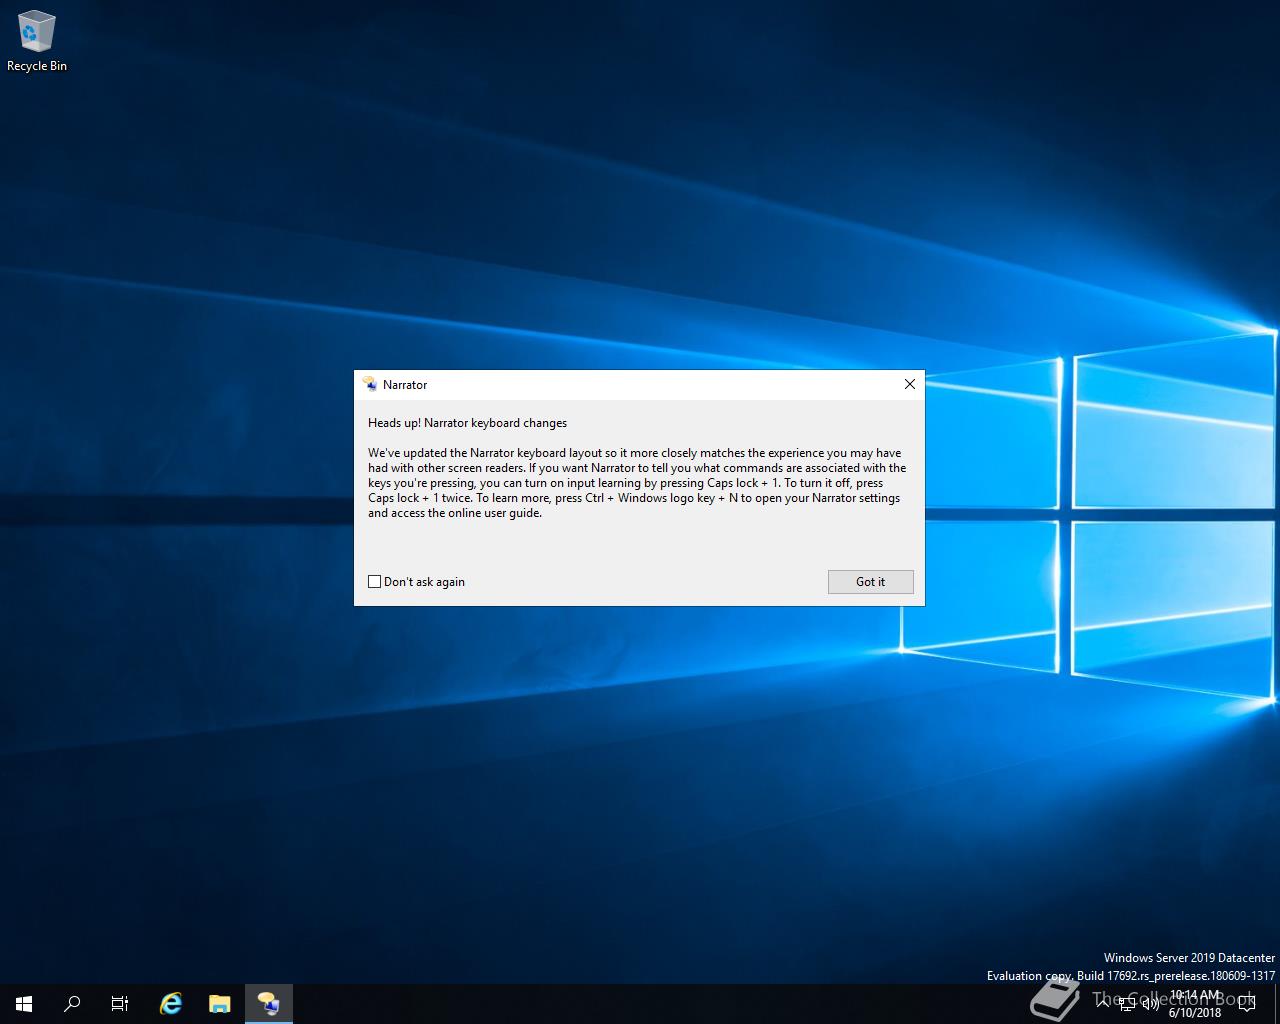This screenshot has height=1024, width=1280.
Task: Open the taskbar clock and date
Action: [1195, 1004]
